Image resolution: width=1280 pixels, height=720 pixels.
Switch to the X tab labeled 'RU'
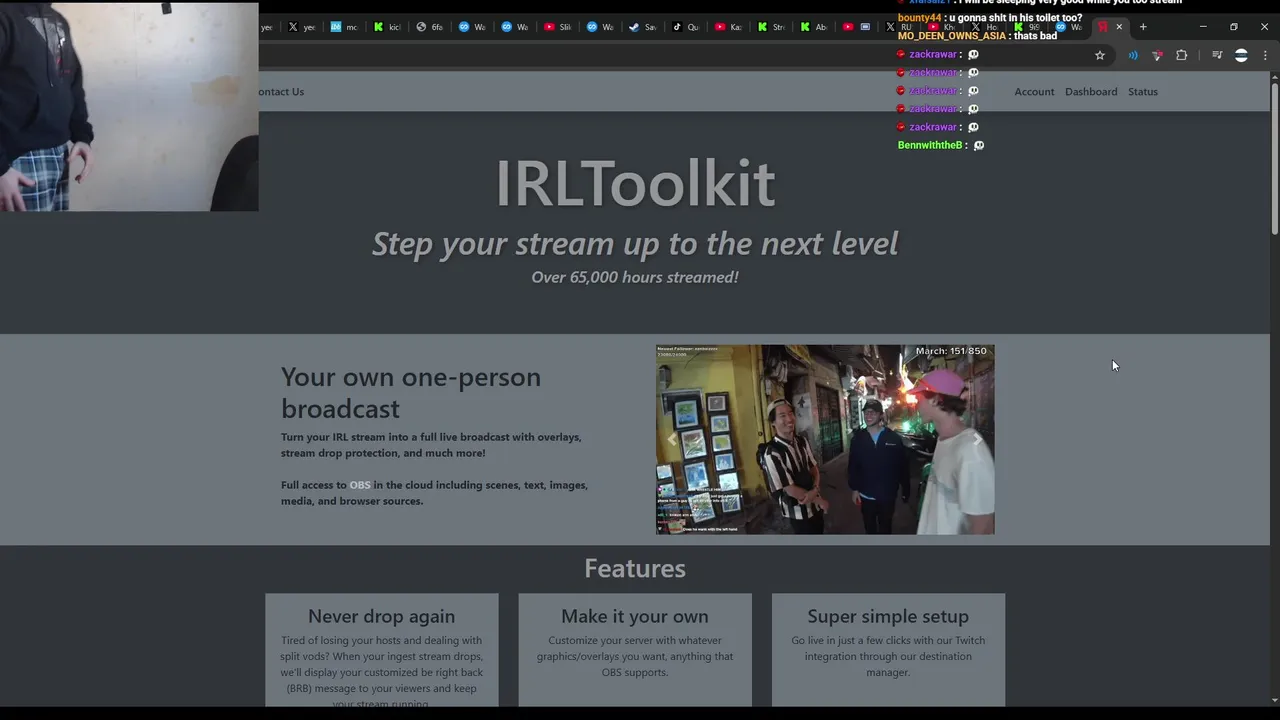click(x=900, y=27)
